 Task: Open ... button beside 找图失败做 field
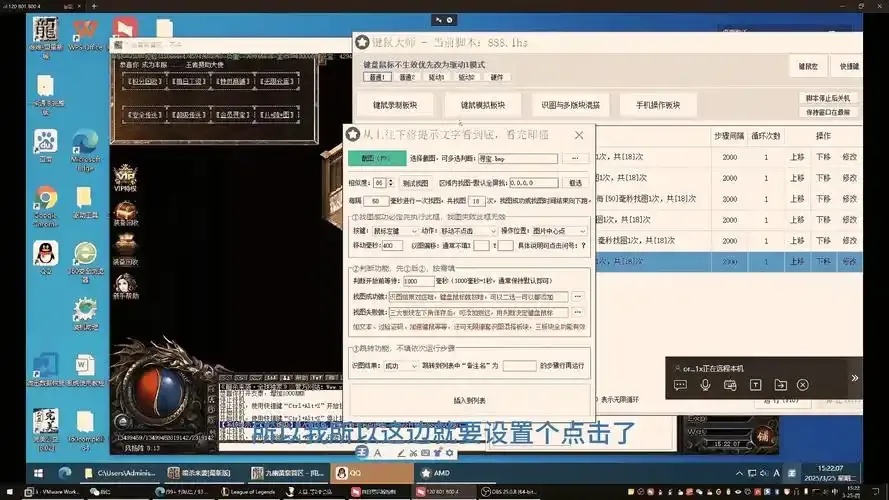tap(578, 312)
